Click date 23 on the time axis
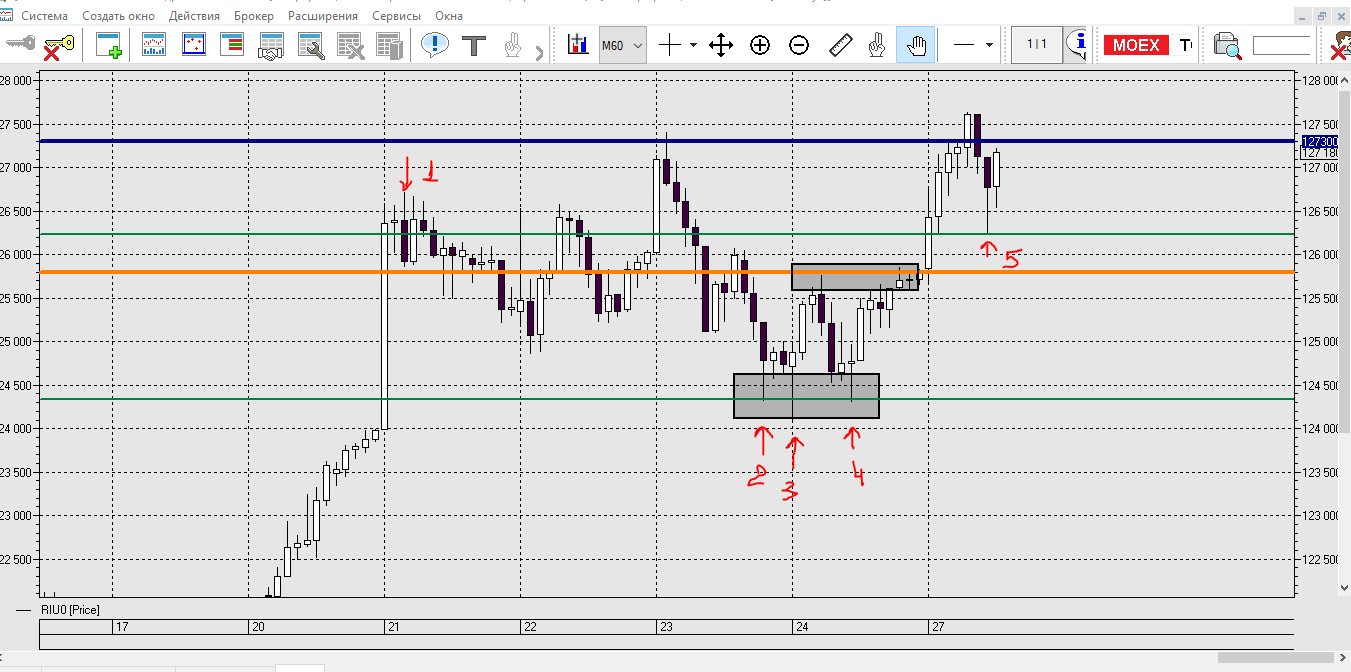This screenshot has width=1351, height=672. coord(666,627)
